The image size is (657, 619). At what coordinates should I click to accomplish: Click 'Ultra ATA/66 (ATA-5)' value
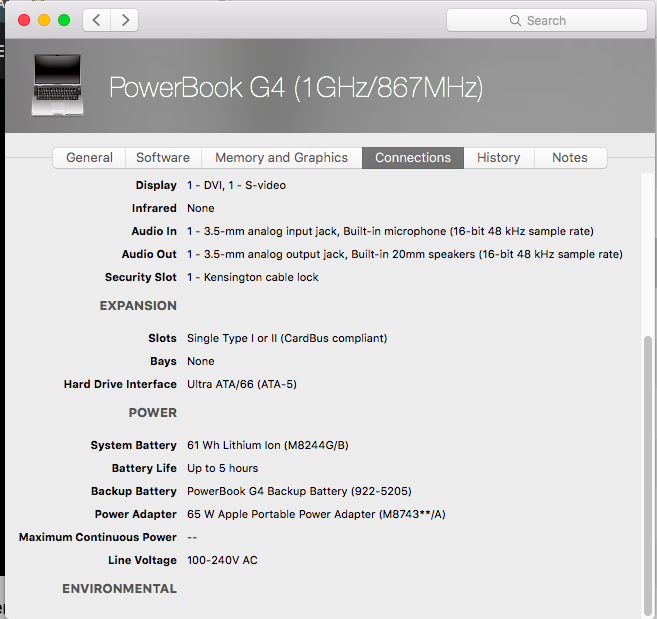click(x=242, y=384)
